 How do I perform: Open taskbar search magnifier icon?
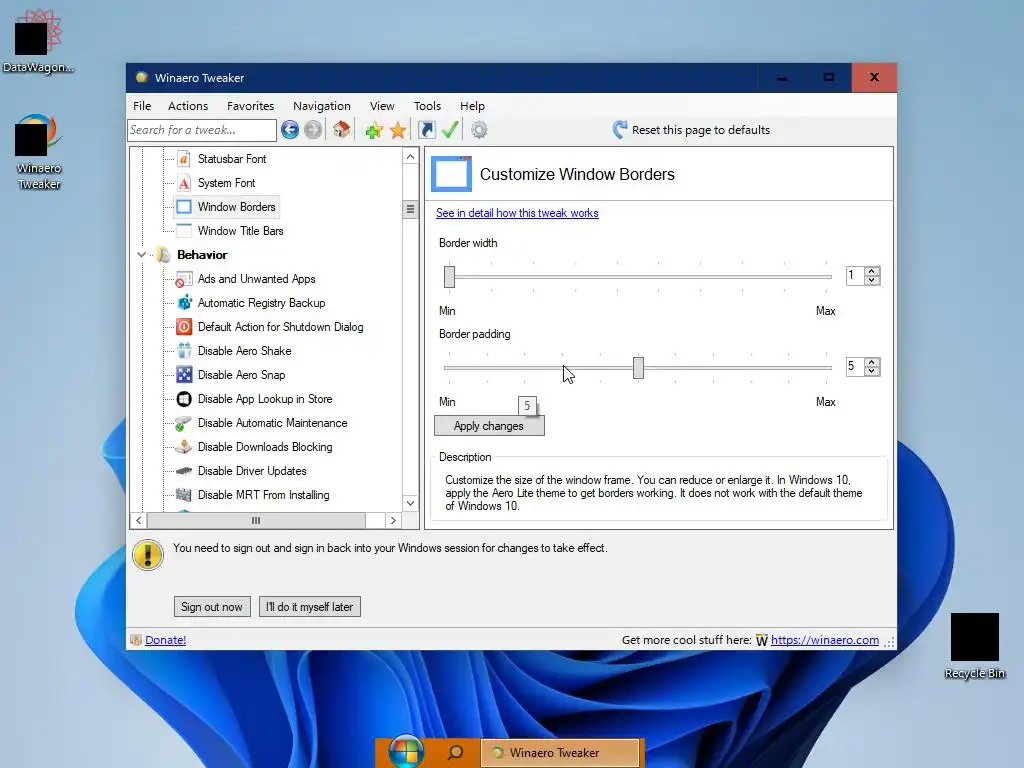[x=456, y=752]
